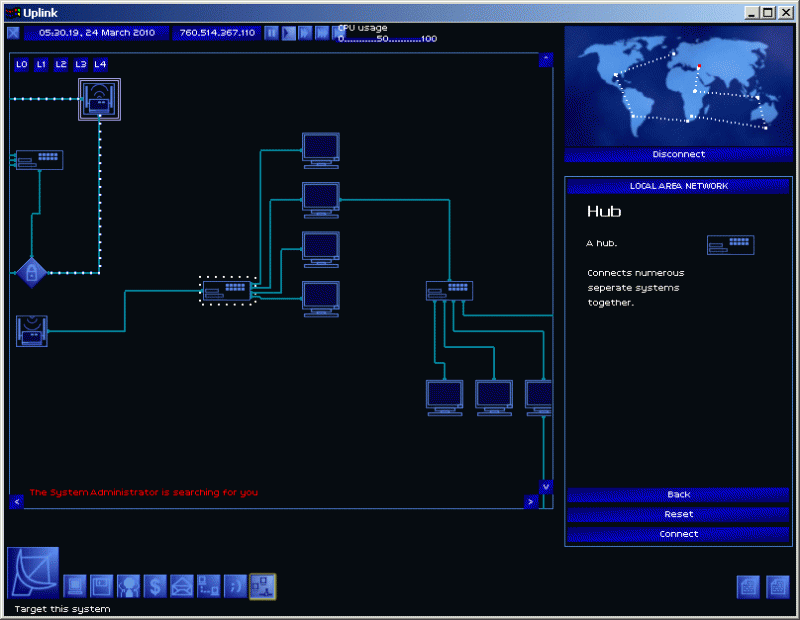Click the hub image in the info panel
The width and height of the screenshot is (800, 620).
(731, 245)
